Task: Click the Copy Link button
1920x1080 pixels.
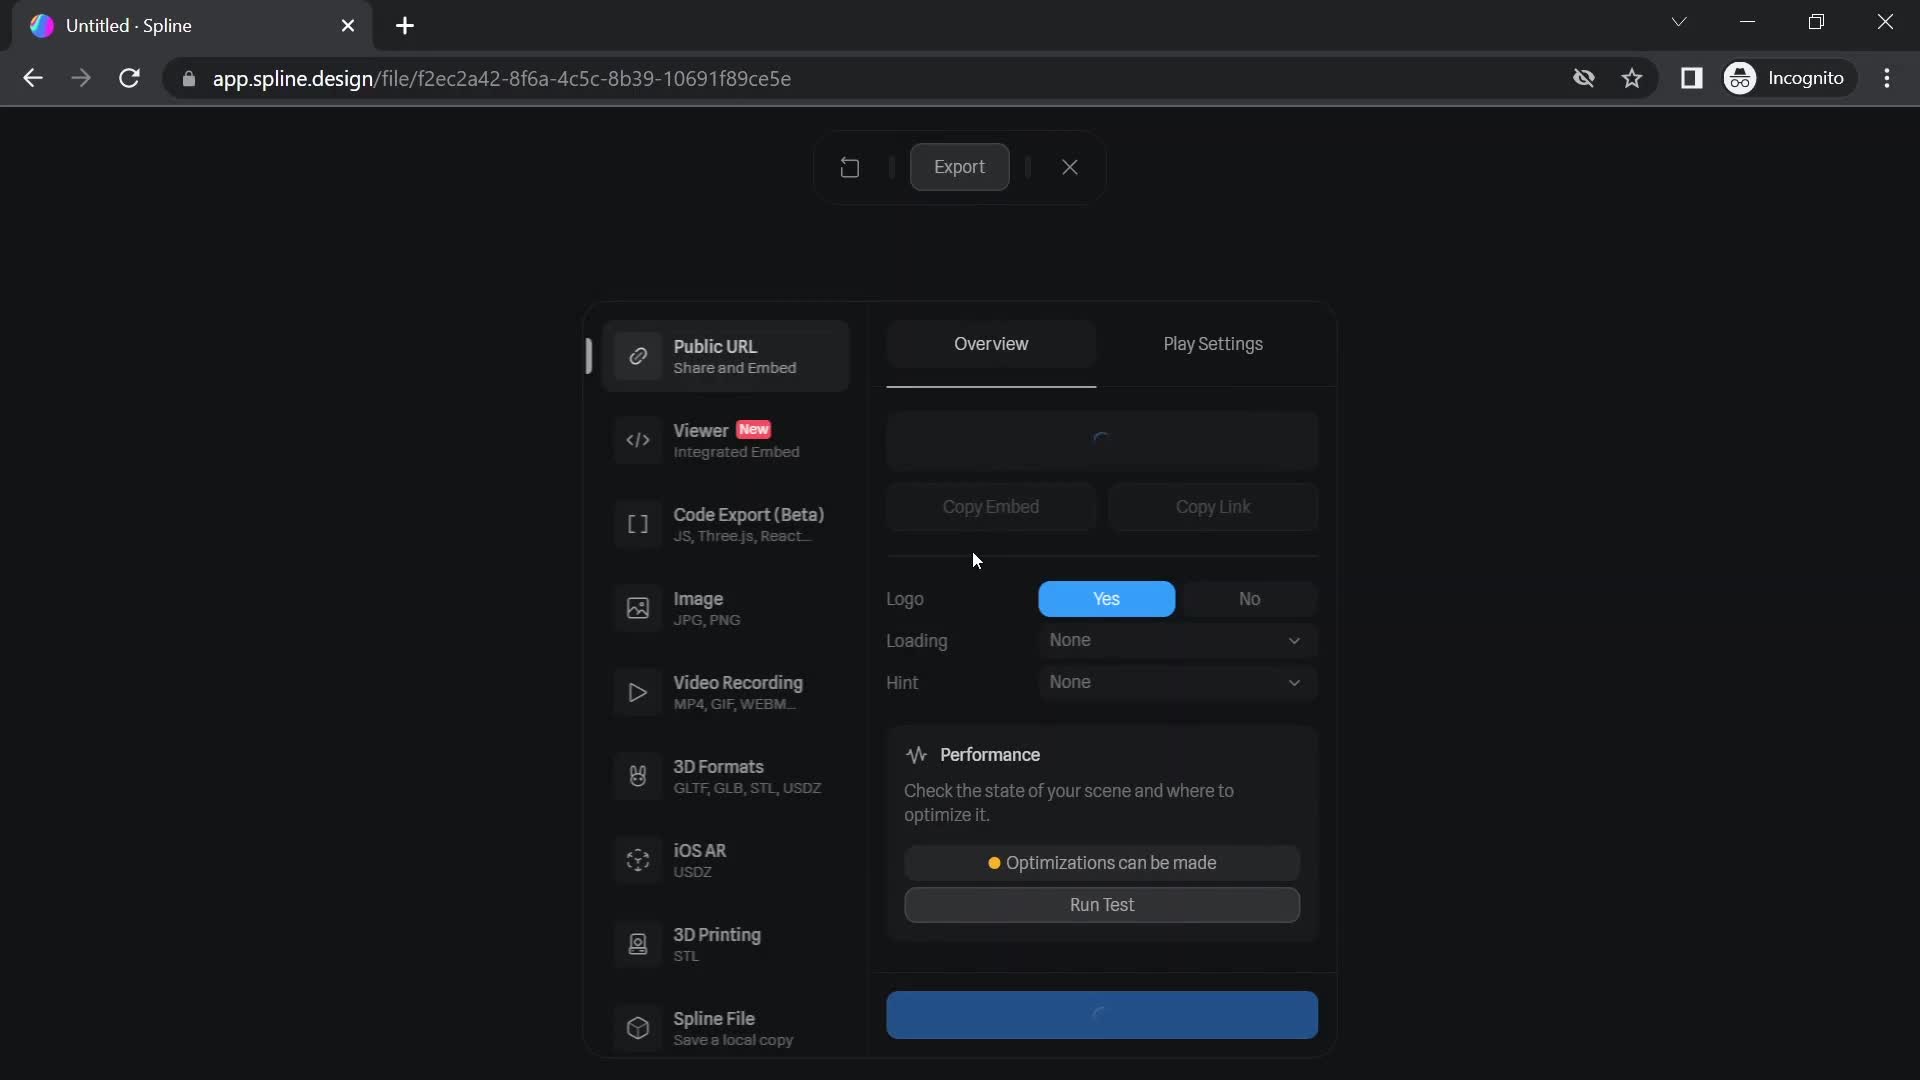Action: pos(1213,507)
